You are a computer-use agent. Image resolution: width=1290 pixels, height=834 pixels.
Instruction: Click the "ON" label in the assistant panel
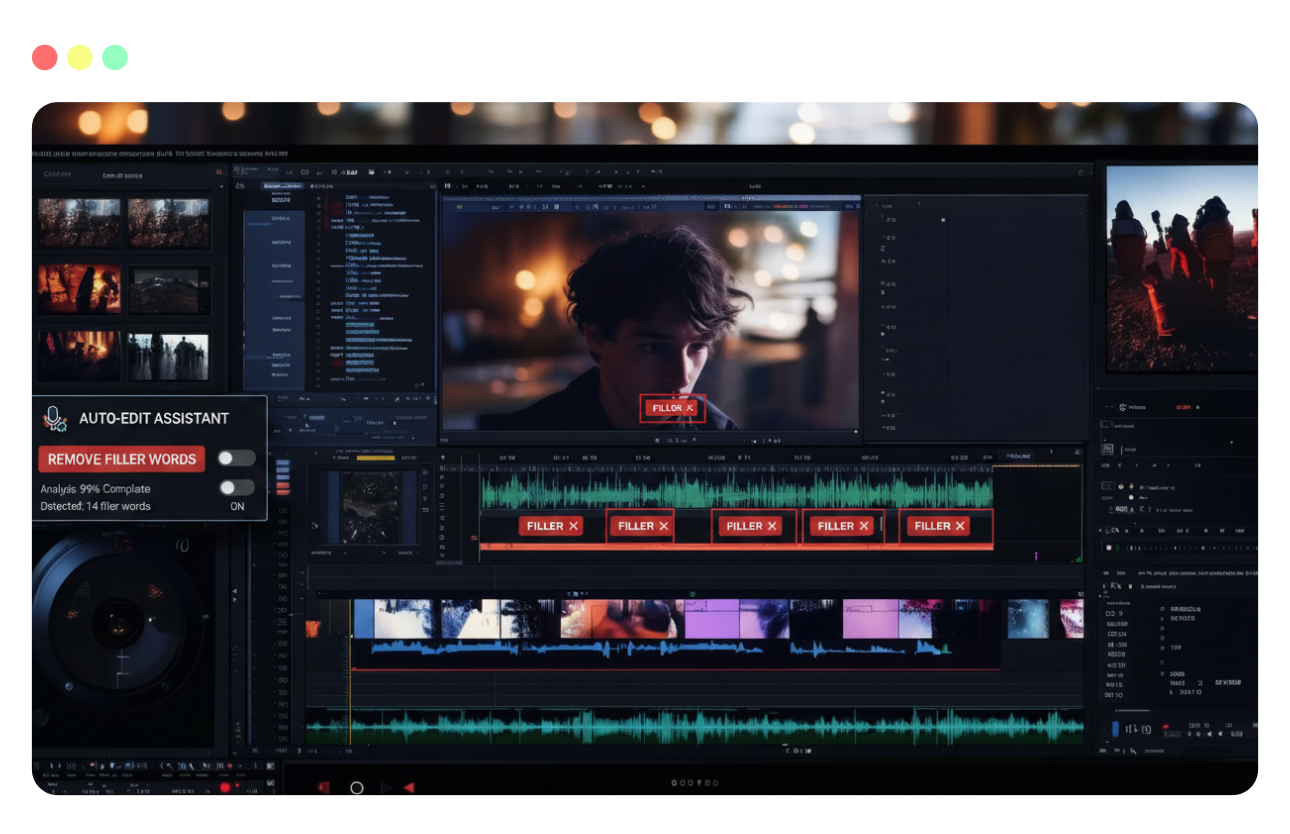click(237, 506)
